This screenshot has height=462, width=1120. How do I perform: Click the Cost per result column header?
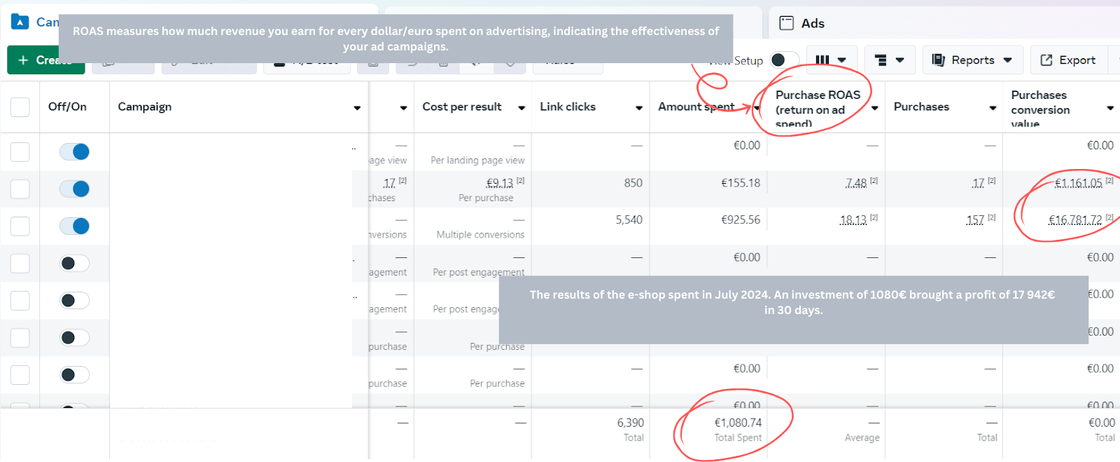click(462, 107)
